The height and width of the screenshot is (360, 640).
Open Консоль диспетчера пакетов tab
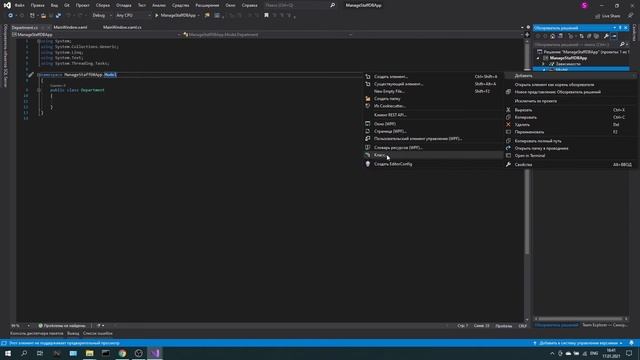(37, 333)
